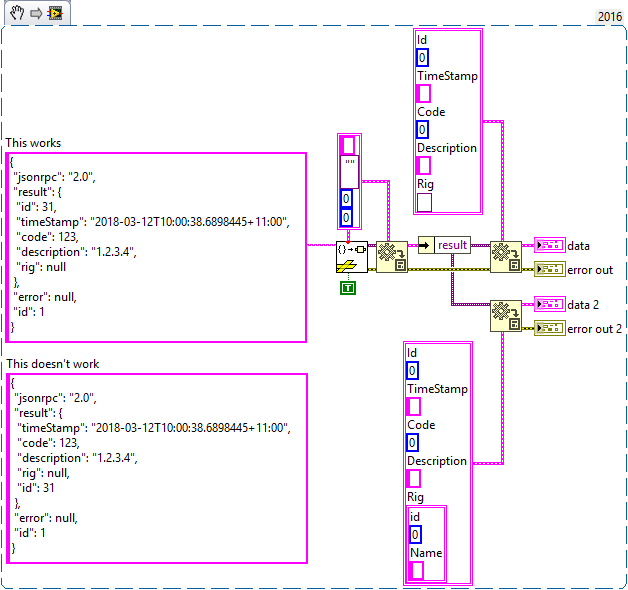Click the 2016 version label

point(609,17)
